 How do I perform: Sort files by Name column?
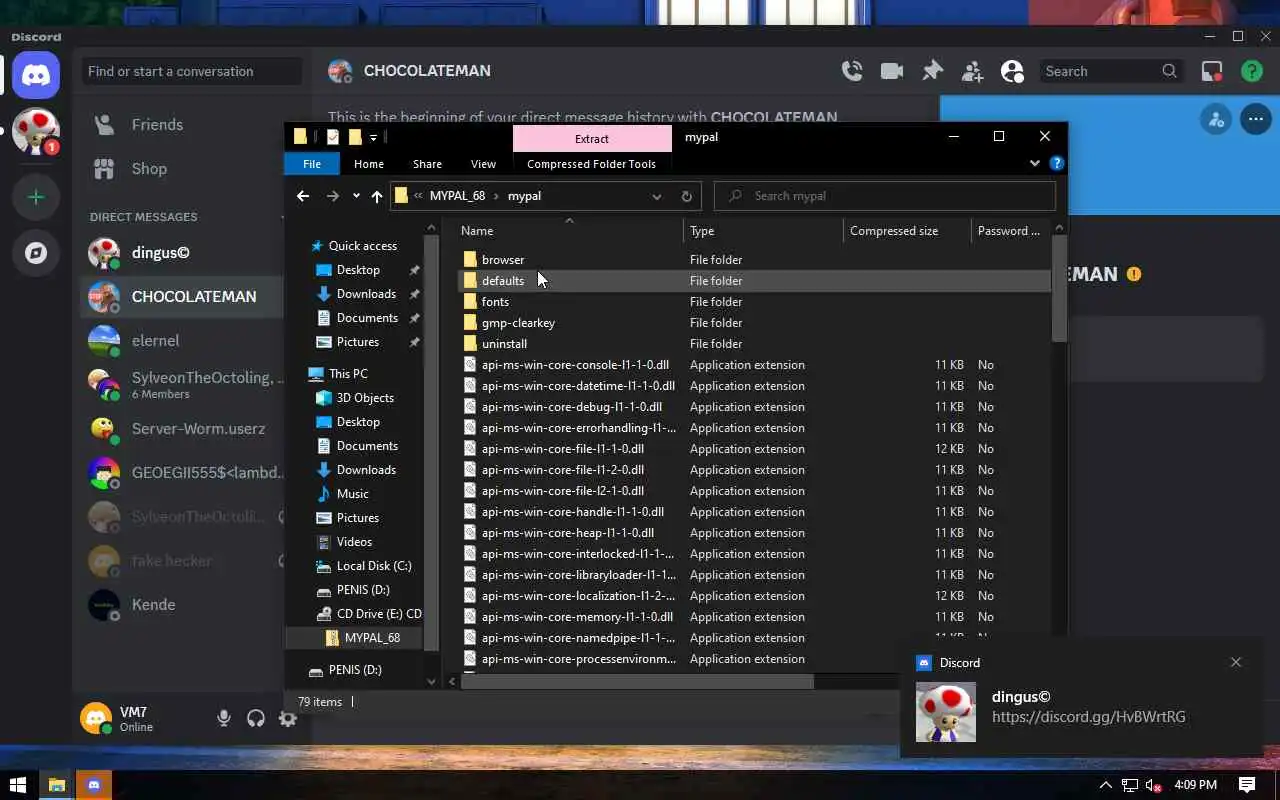[569, 231]
